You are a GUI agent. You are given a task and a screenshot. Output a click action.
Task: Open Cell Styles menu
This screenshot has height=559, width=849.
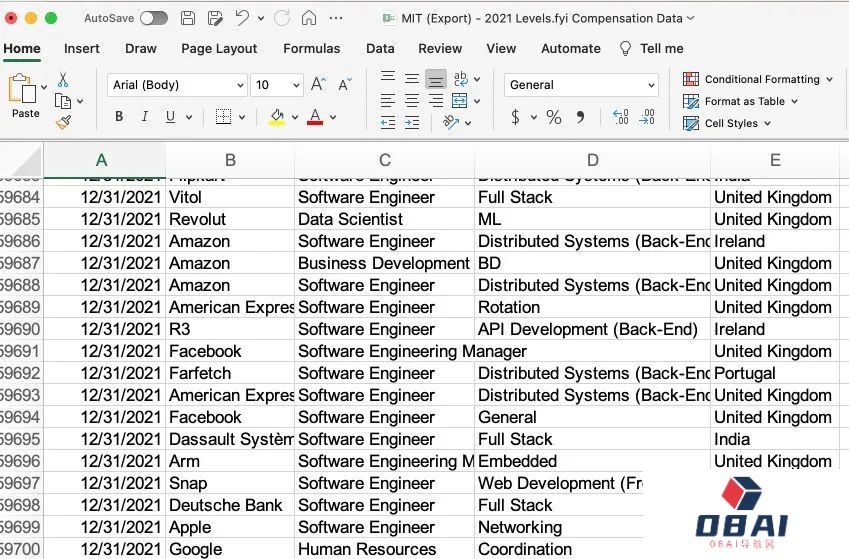click(x=726, y=124)
